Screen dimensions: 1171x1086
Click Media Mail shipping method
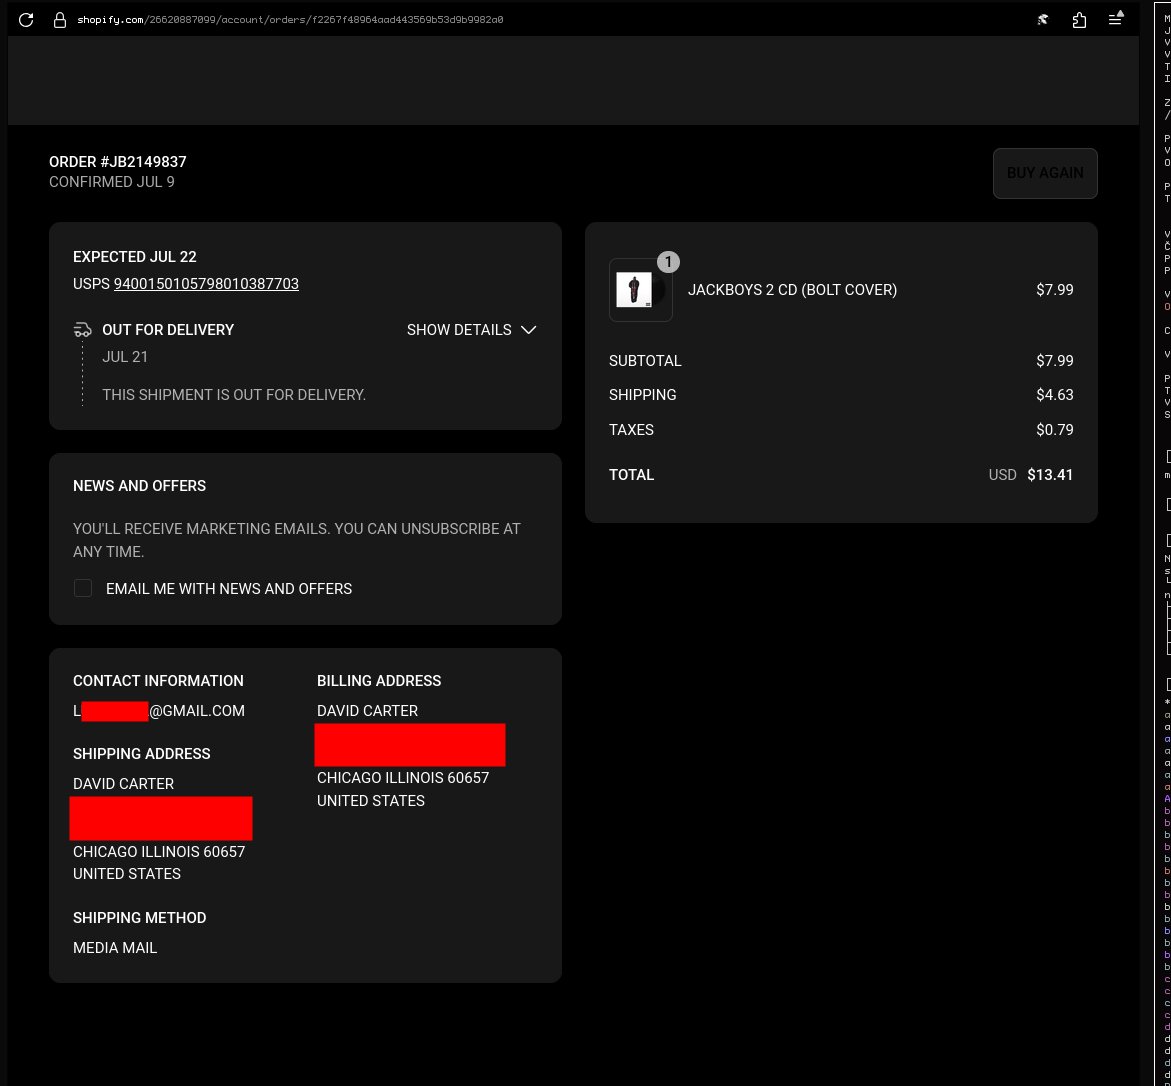coord(115,948)
